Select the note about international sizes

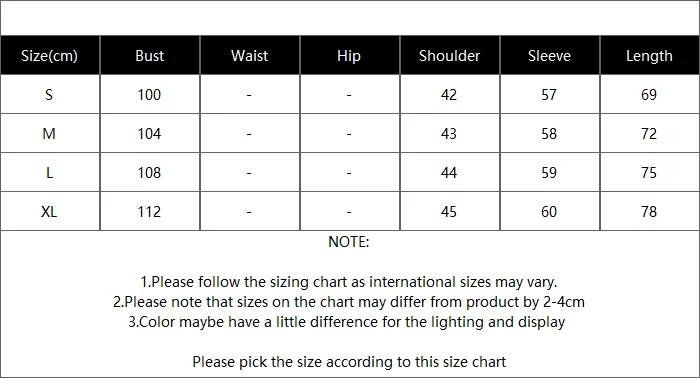(349, 282)
